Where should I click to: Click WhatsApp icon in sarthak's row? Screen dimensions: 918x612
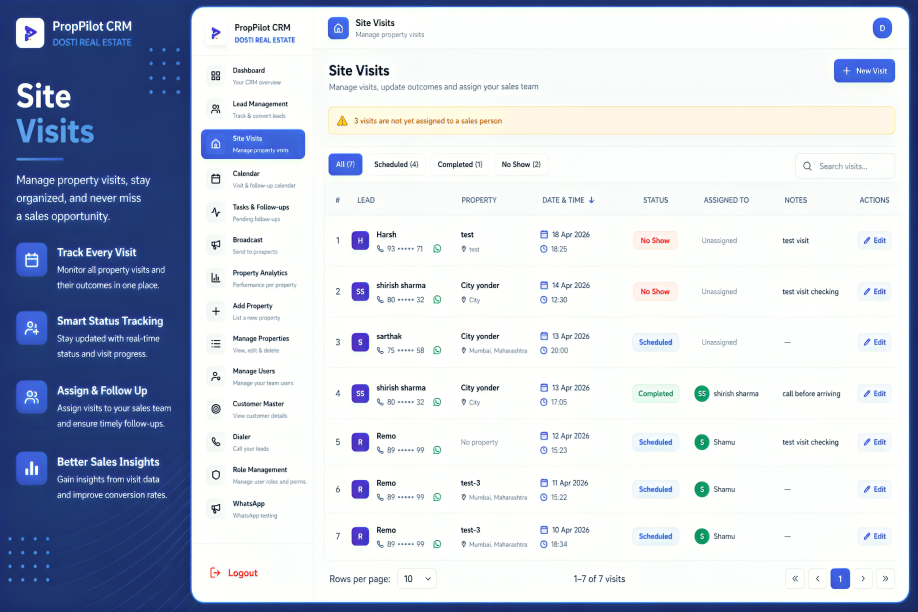click(437, 350)
